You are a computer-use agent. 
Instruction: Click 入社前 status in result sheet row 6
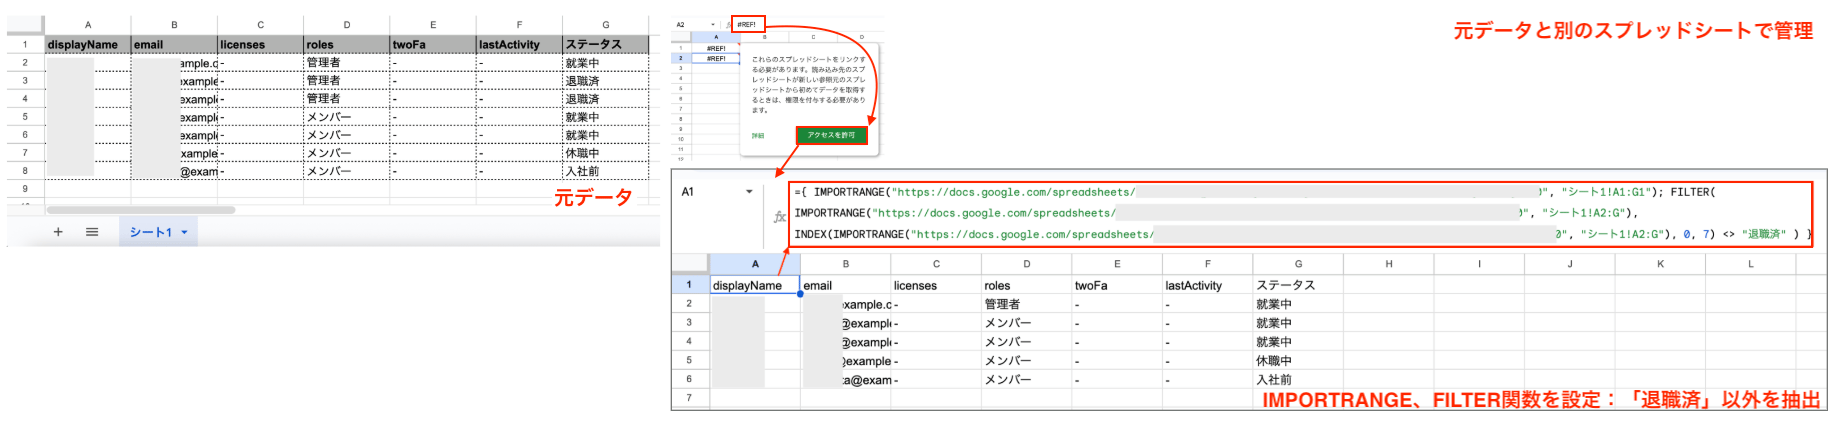pyautogui.click(x=1298, y=380)
